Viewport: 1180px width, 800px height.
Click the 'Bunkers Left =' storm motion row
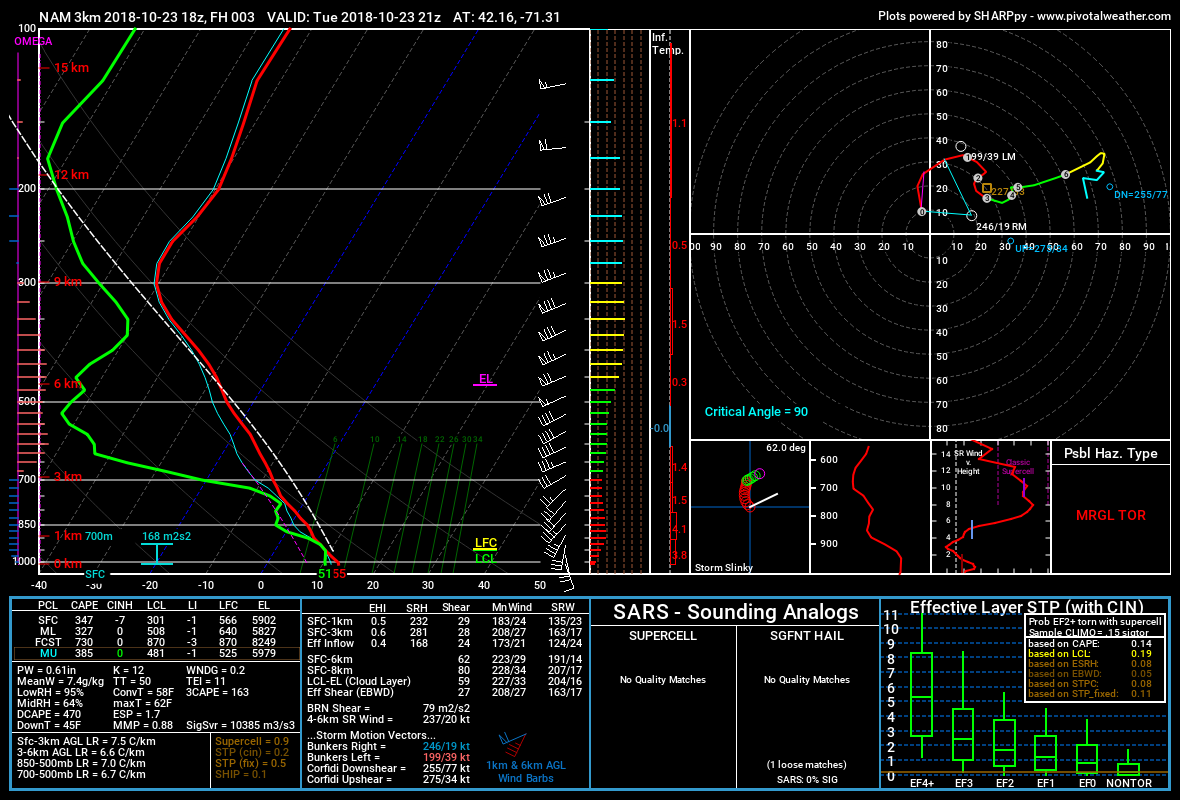(x=388, y=757)
